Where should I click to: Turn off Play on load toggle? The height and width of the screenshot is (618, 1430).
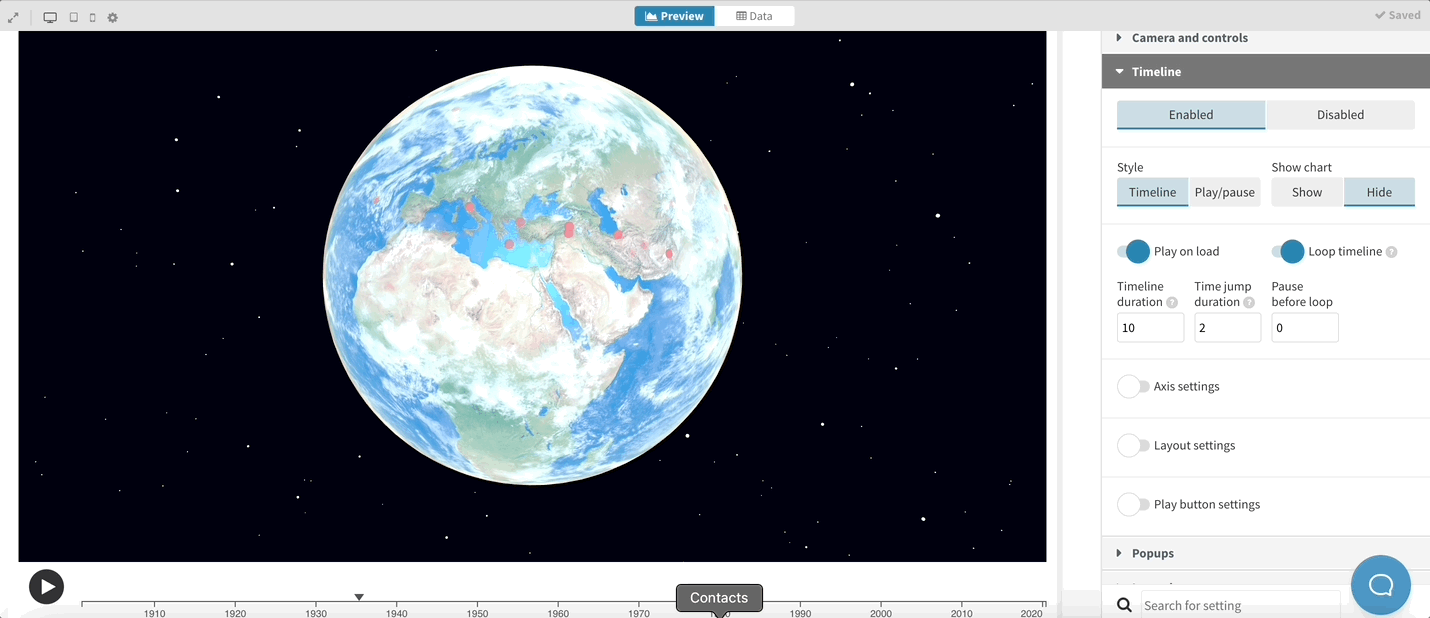click(x=1134, y=251)
